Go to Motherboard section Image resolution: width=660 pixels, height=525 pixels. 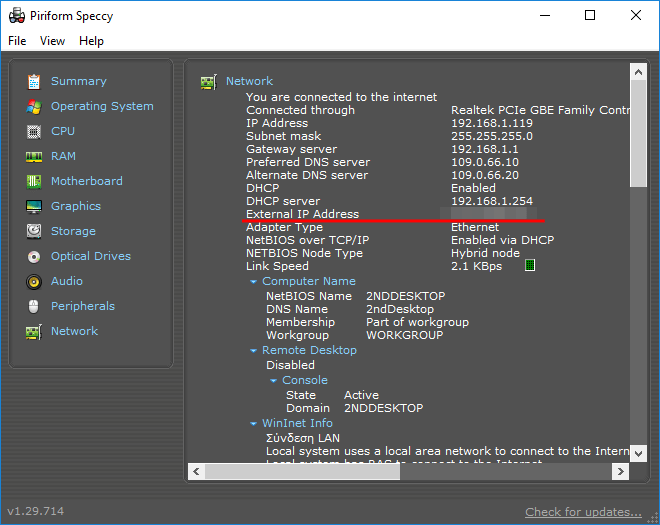point(87,181)
